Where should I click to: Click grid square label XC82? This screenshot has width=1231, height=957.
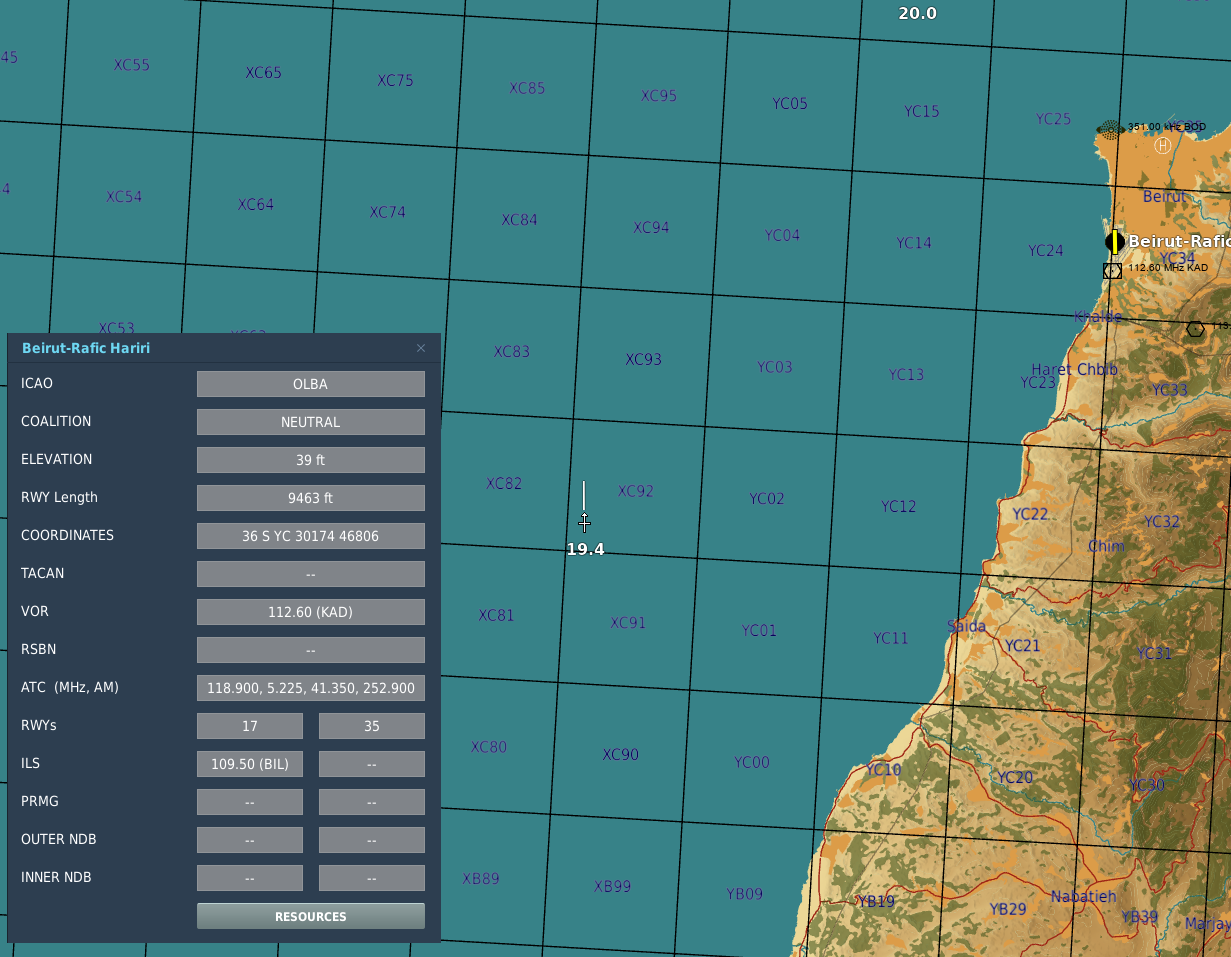pos(504,483)
